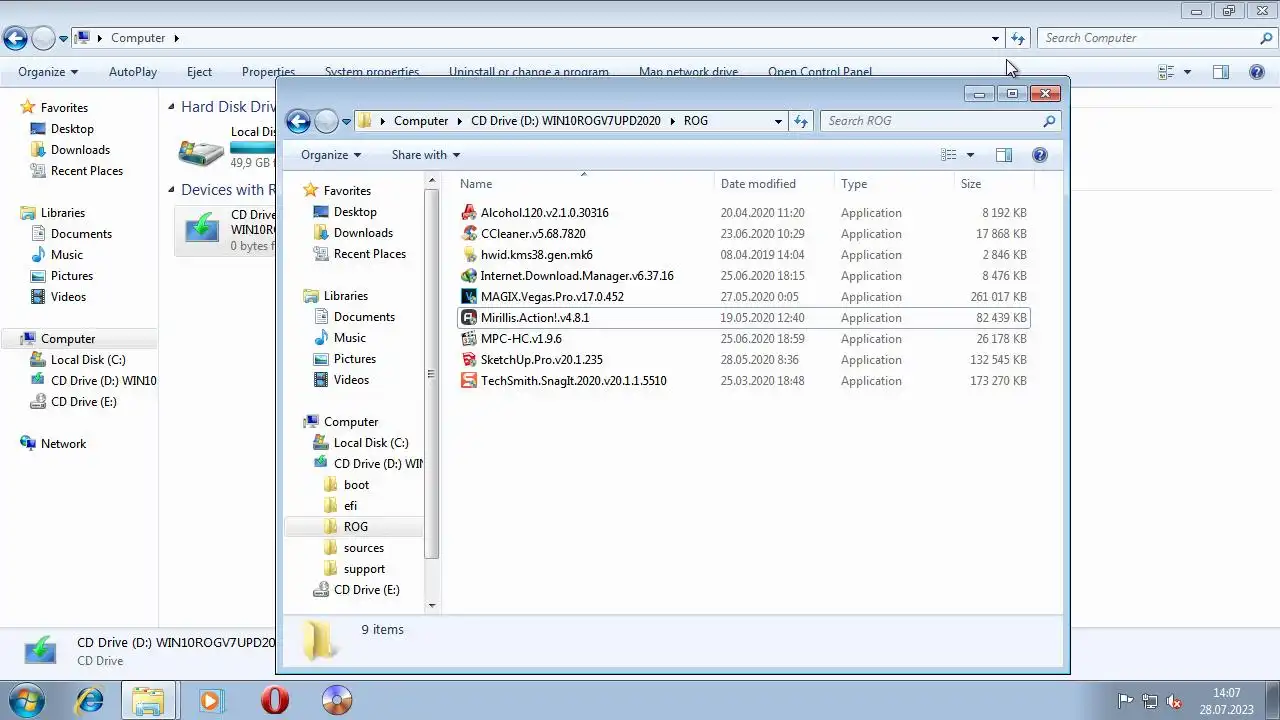Open help in the ROG window
Screen dimensions: 1280x720
pyautogui.click(x=1040, y=155)
